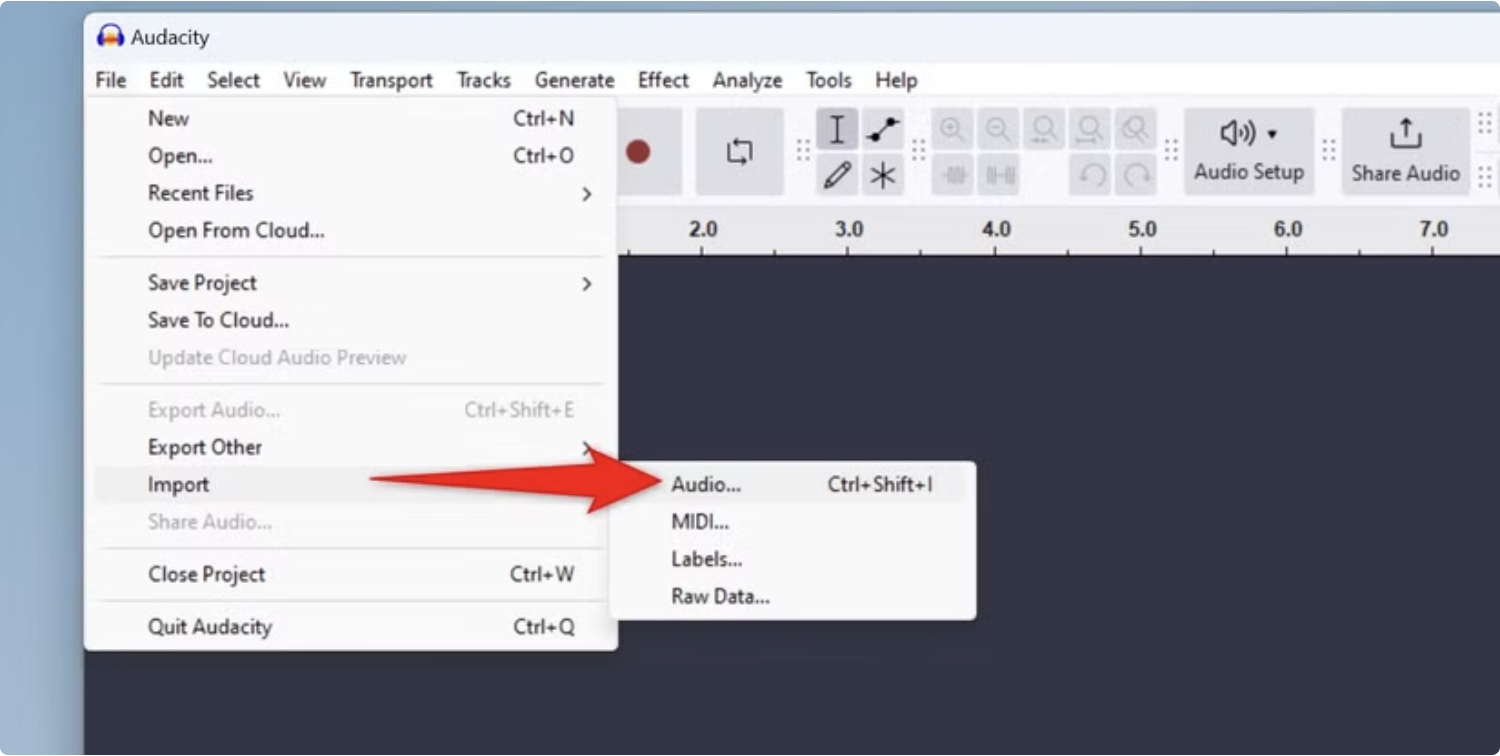Click the 4.0 mark on the timeline ruler

click(x=996, y=229)
